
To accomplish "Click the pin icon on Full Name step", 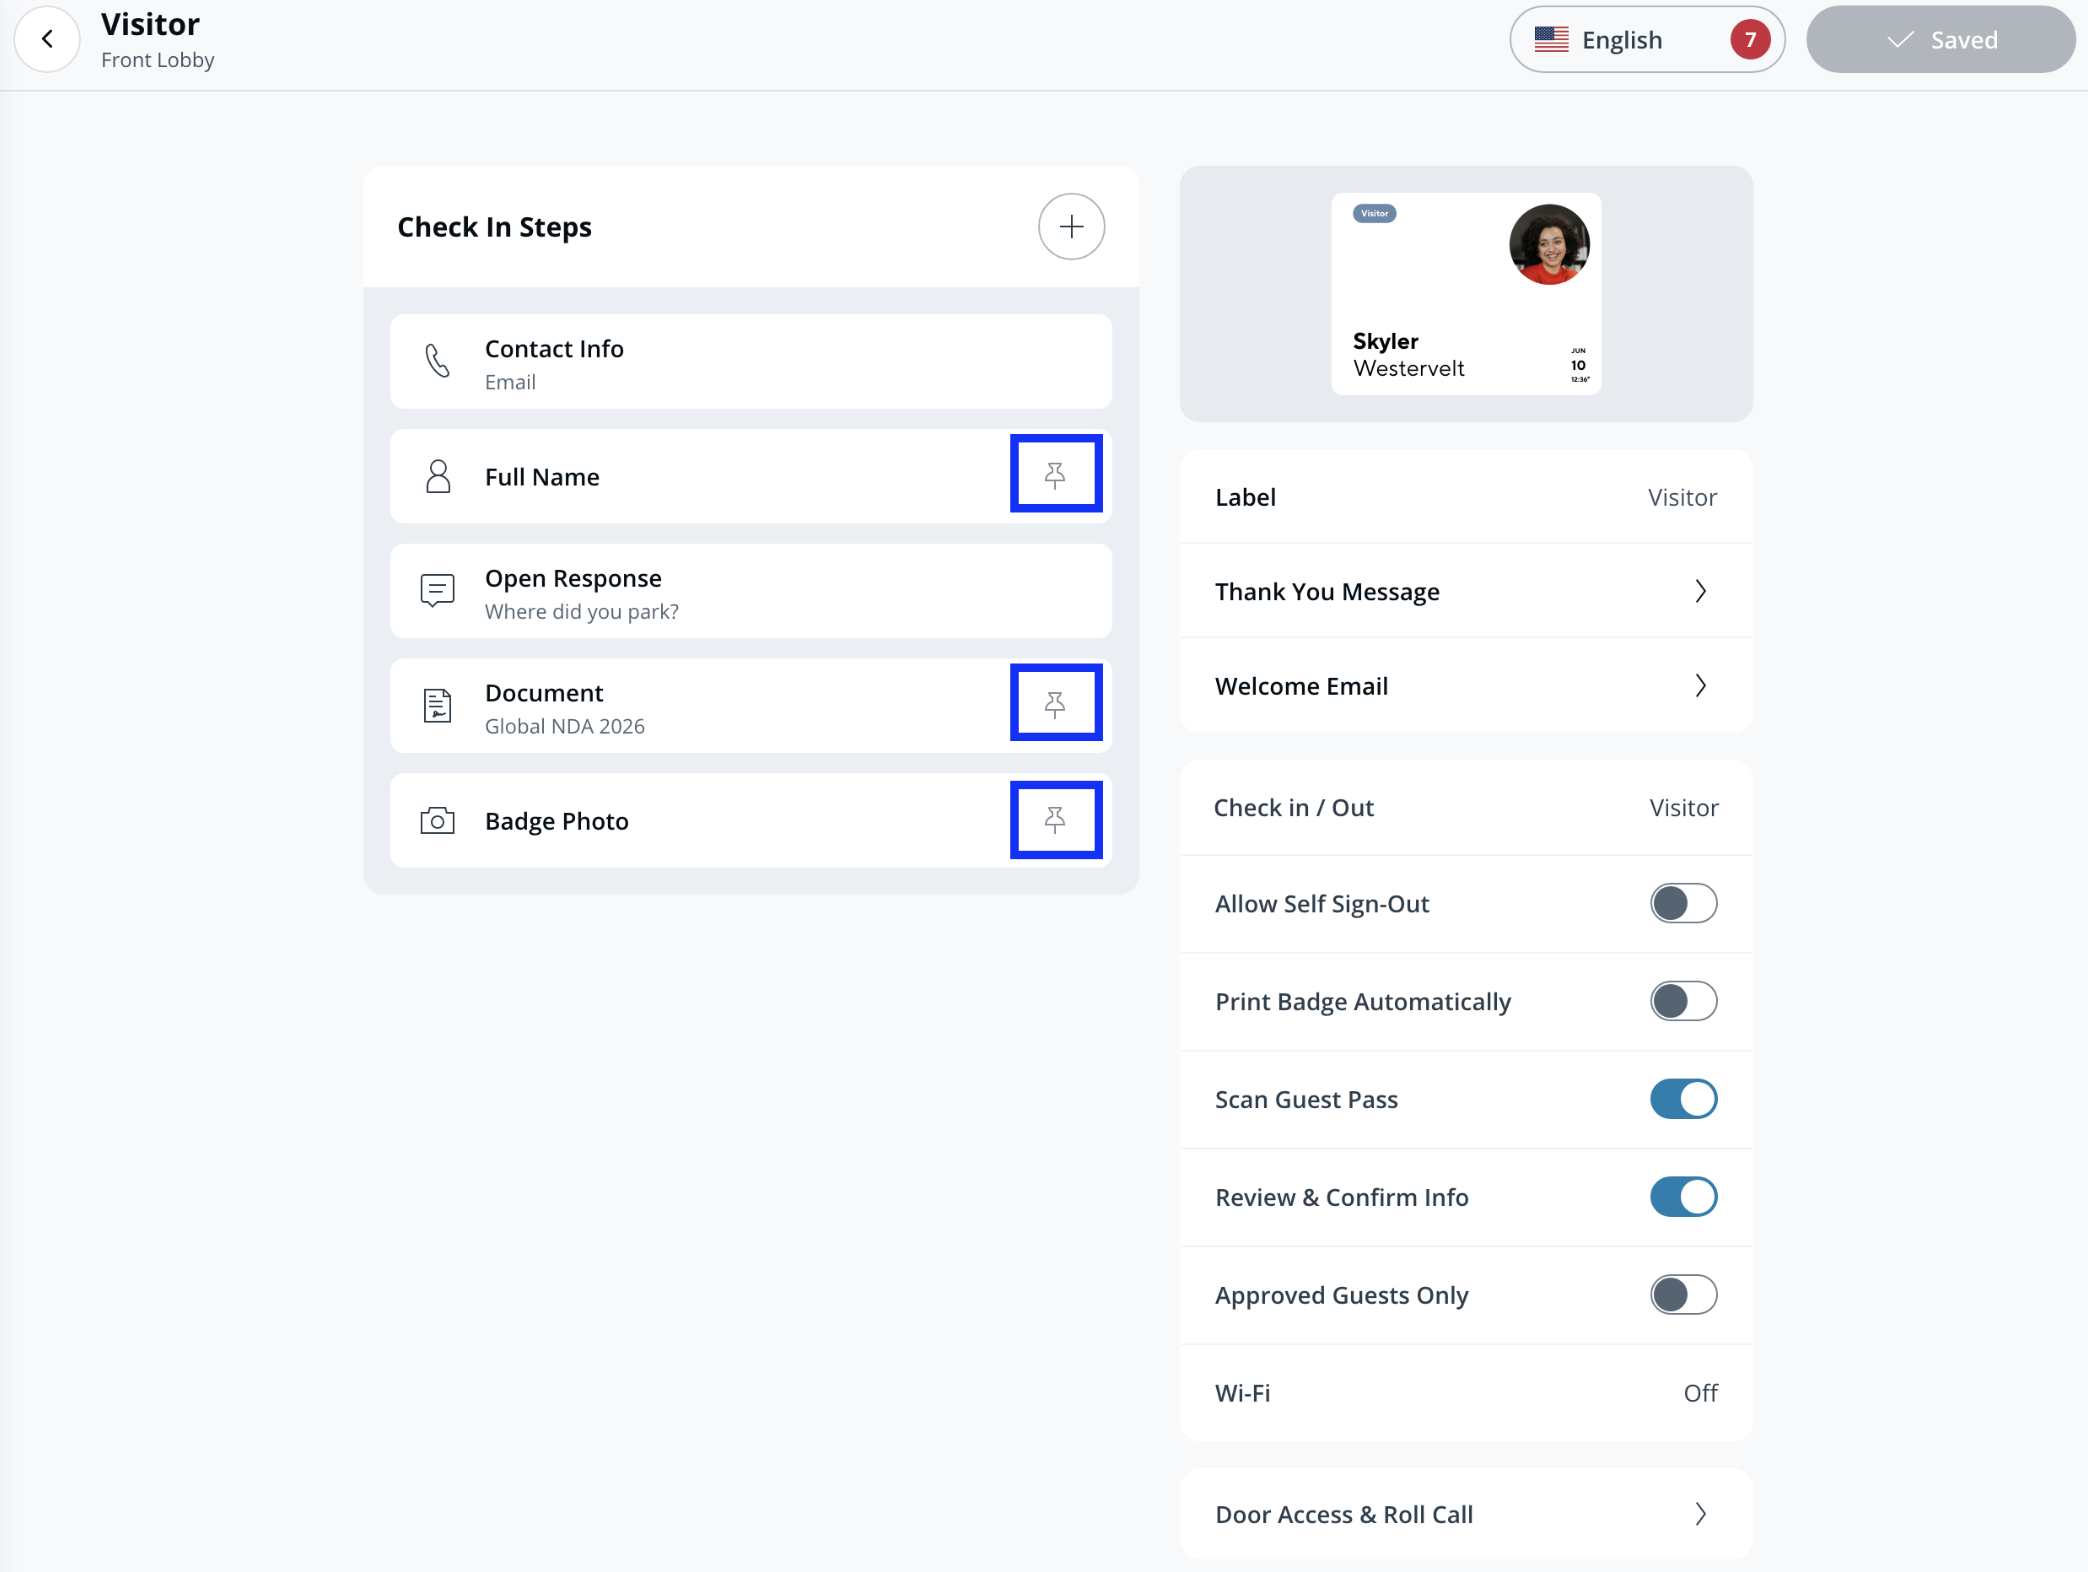I will [1055, 474].
